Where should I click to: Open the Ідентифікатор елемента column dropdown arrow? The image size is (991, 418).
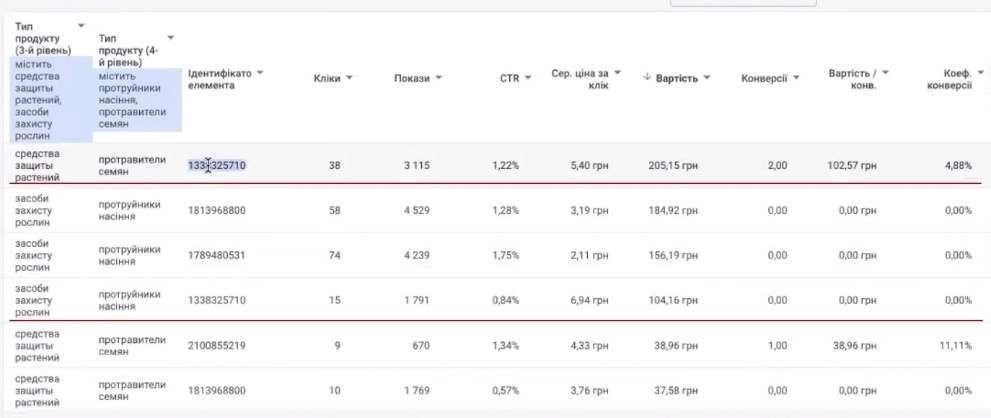[260, 73]
